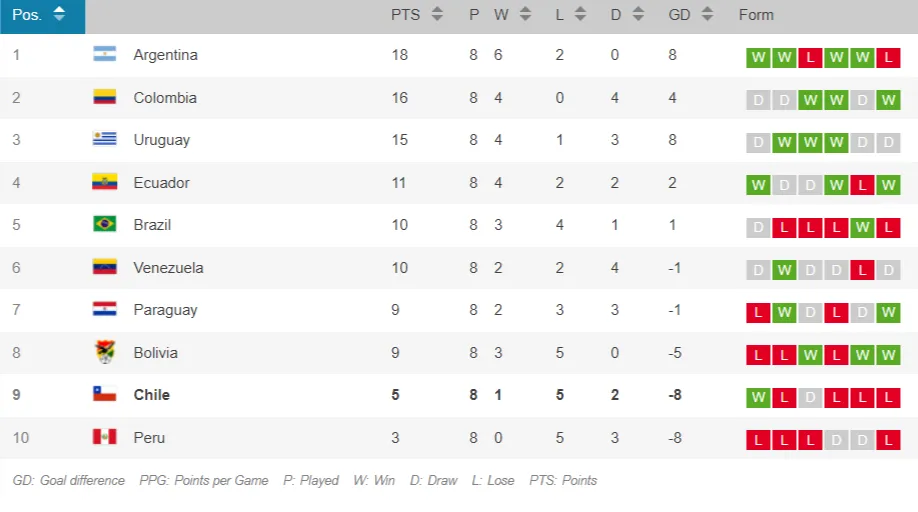Viewport: 918px width, 512px height.
Task: Click the Brazil flag icon
Action: [x=105, y=225]
